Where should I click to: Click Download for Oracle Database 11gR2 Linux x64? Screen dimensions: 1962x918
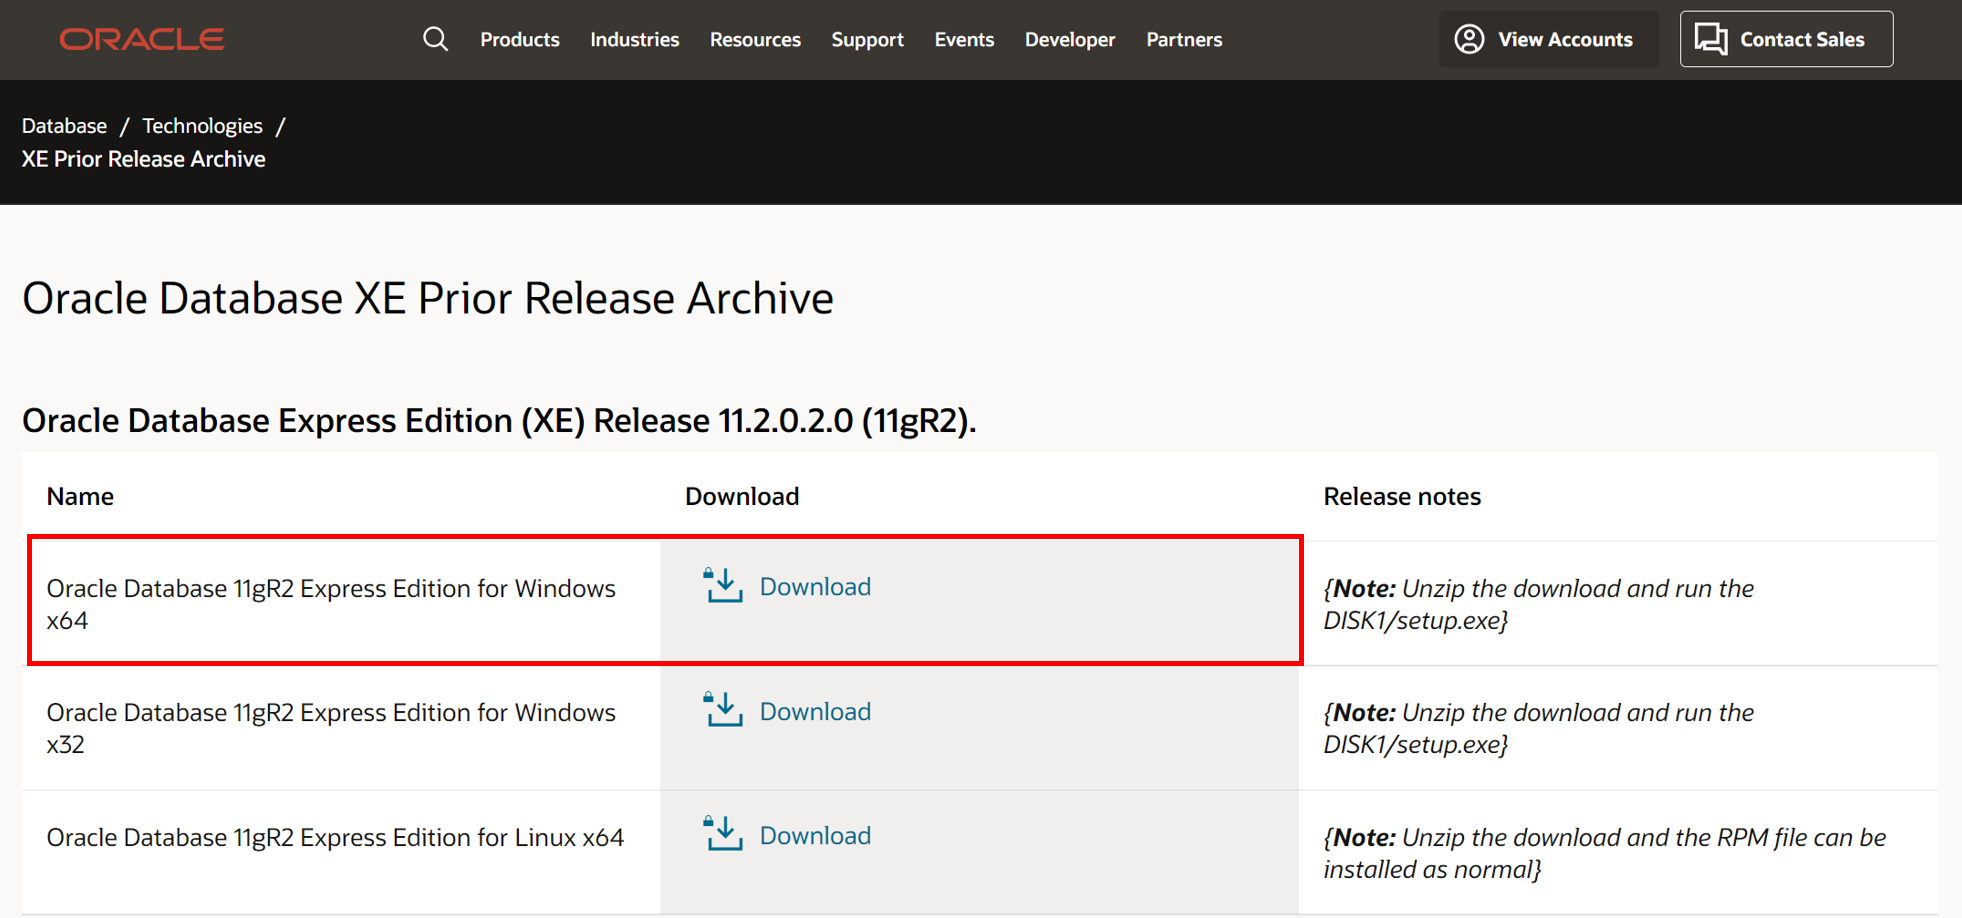[x=815, y=834]
